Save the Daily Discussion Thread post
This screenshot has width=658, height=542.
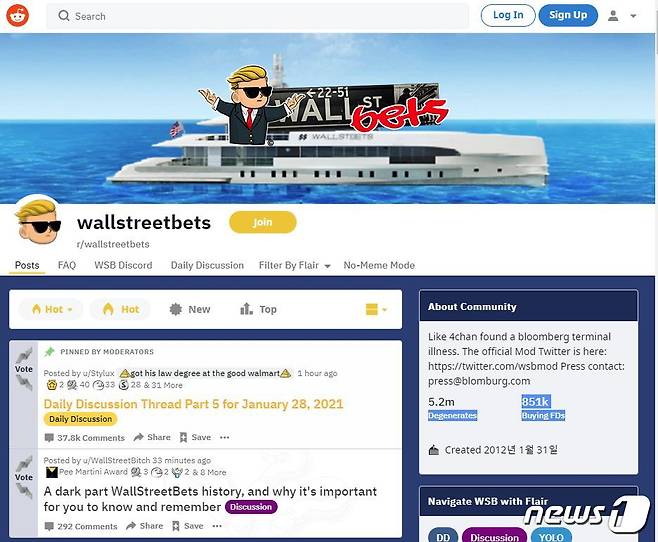(x=195, y=437)
